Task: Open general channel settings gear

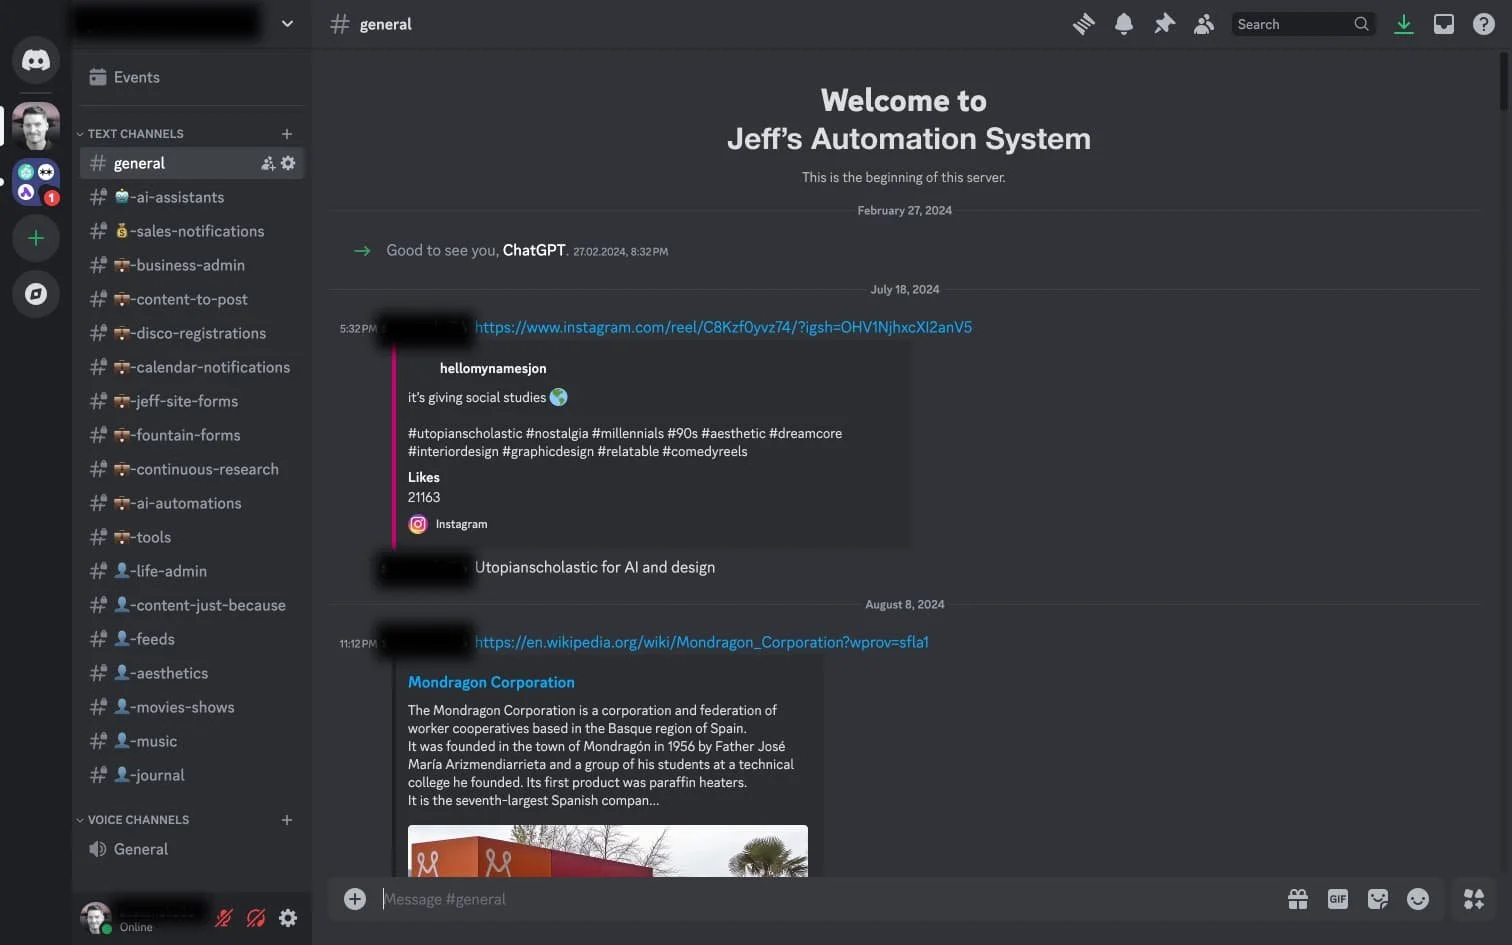Action: tap(288, 163)
